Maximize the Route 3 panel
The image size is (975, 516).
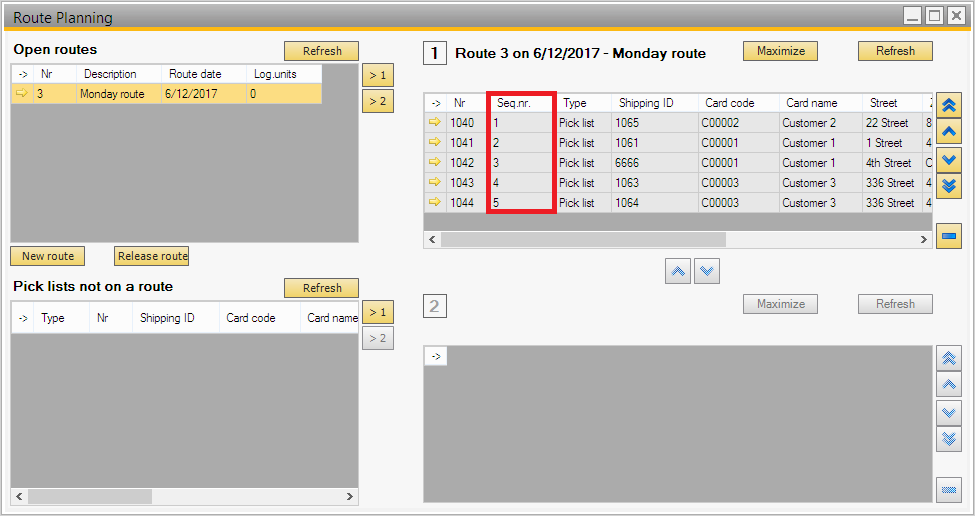[780, 51]
